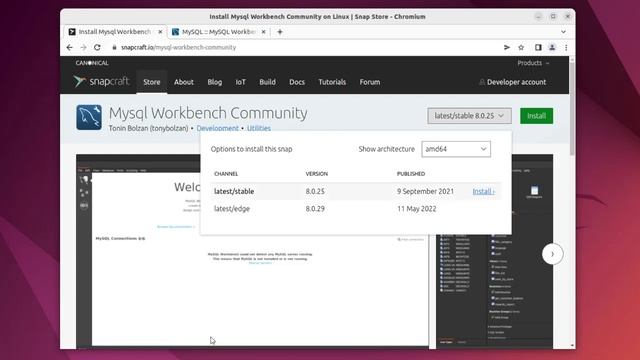
Task: Click the share page icon in address bar
Action: (x=507, y=47)
